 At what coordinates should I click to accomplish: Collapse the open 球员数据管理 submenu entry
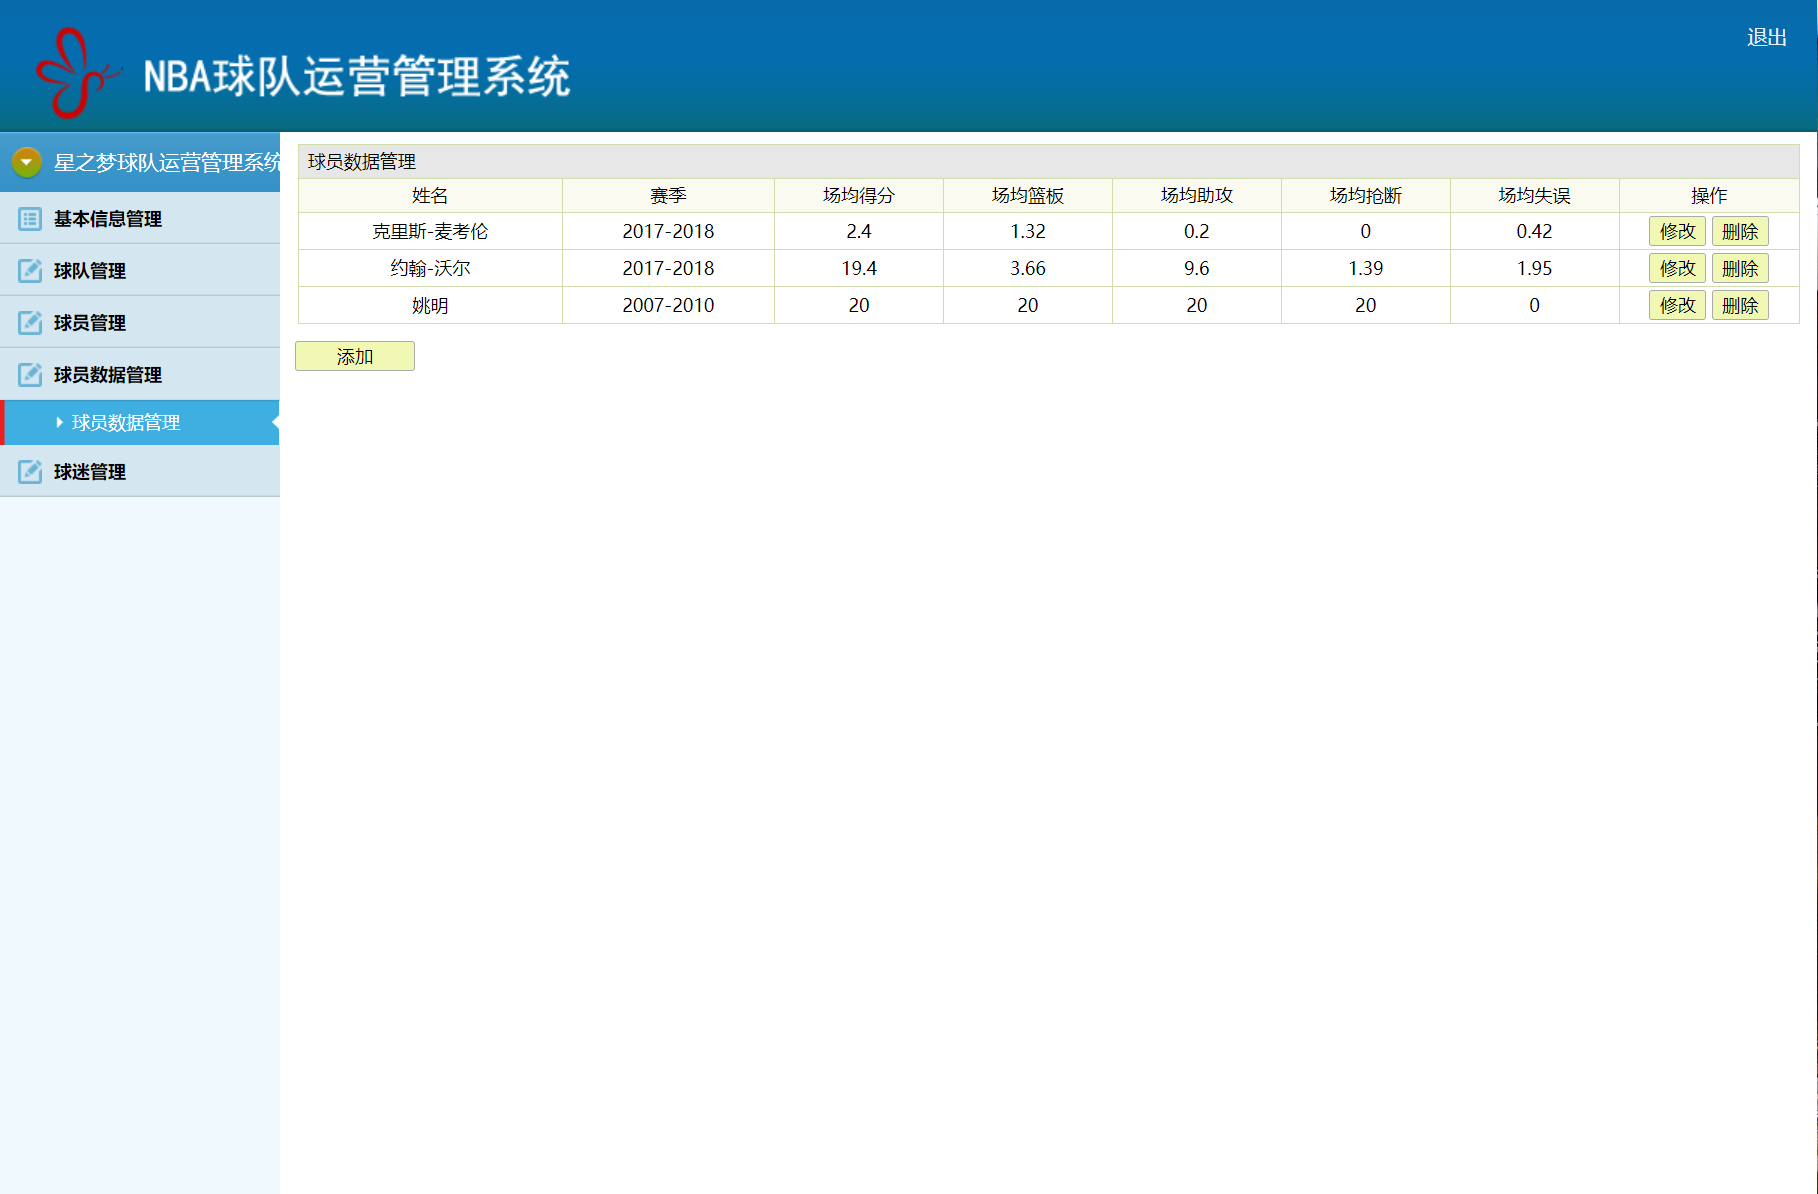coord(124,422)
